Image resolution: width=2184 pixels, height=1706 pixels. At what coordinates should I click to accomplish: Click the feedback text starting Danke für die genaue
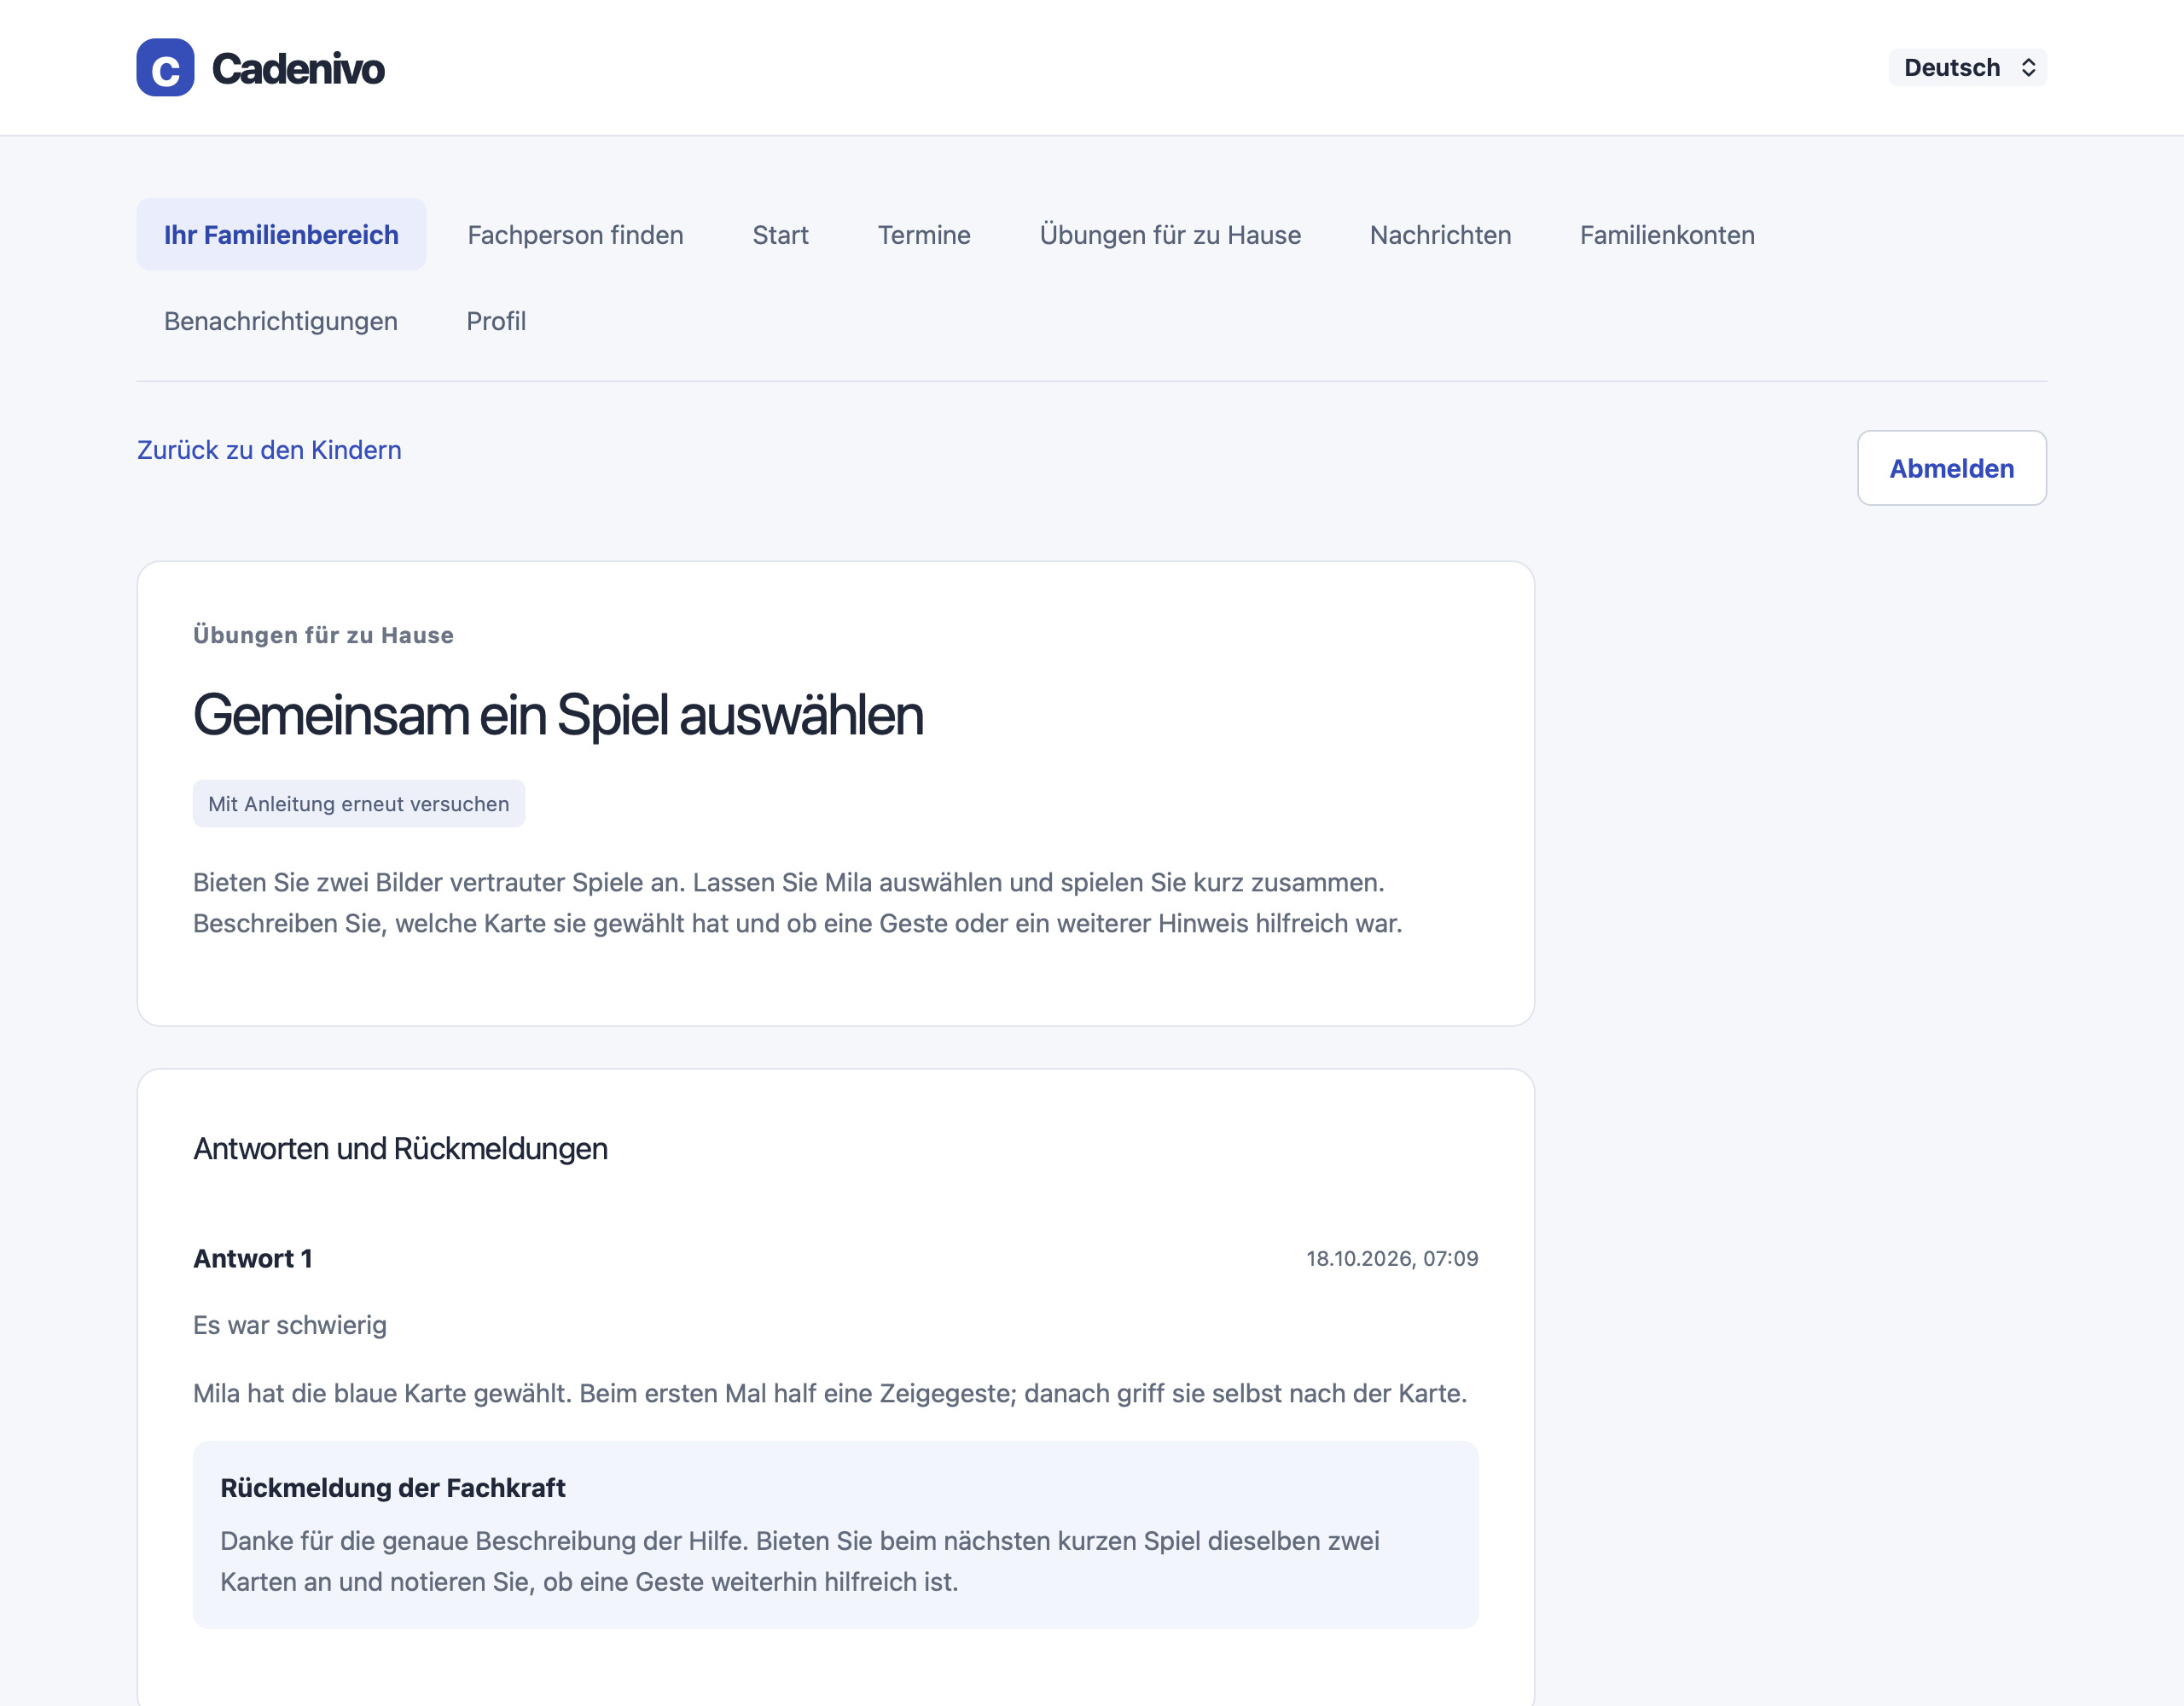pyautogui.click(x=800, y=1560)
